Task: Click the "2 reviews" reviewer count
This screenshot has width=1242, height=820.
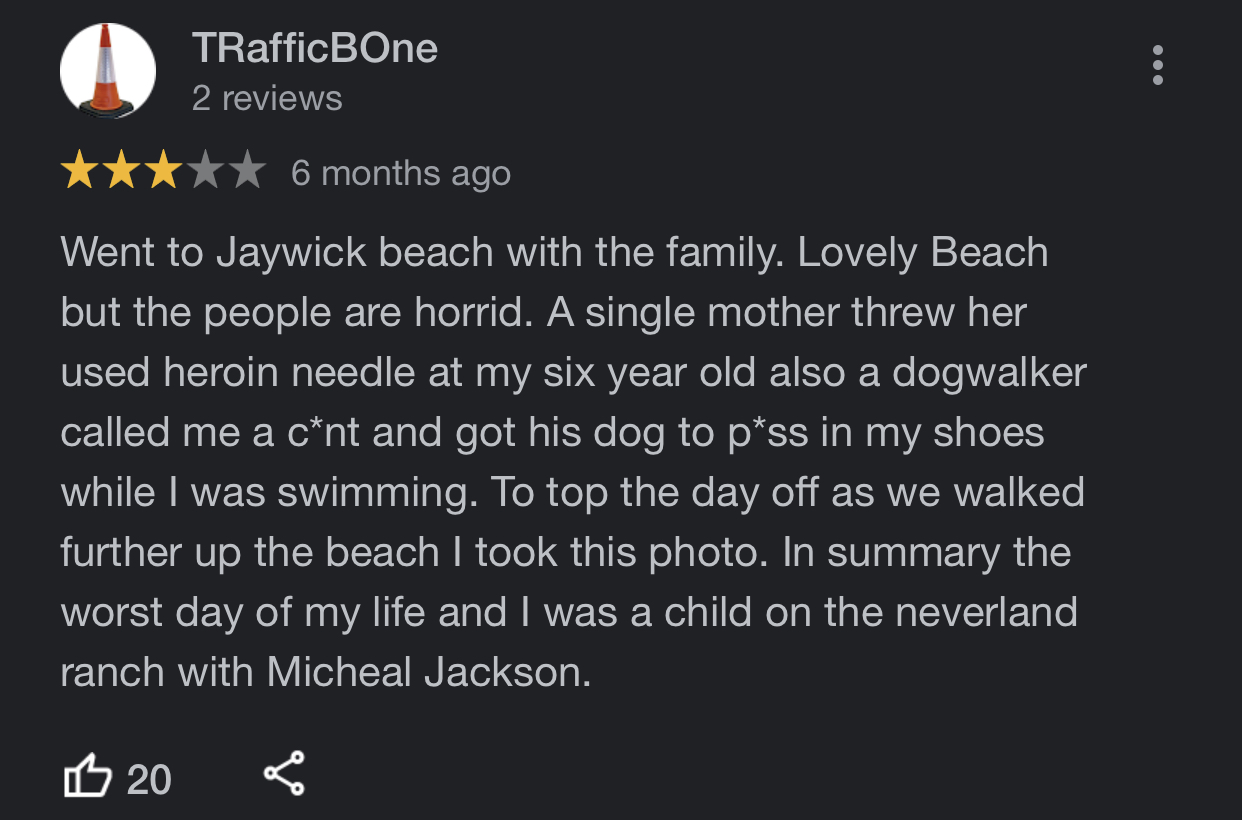Action: [x=267, y=99]
